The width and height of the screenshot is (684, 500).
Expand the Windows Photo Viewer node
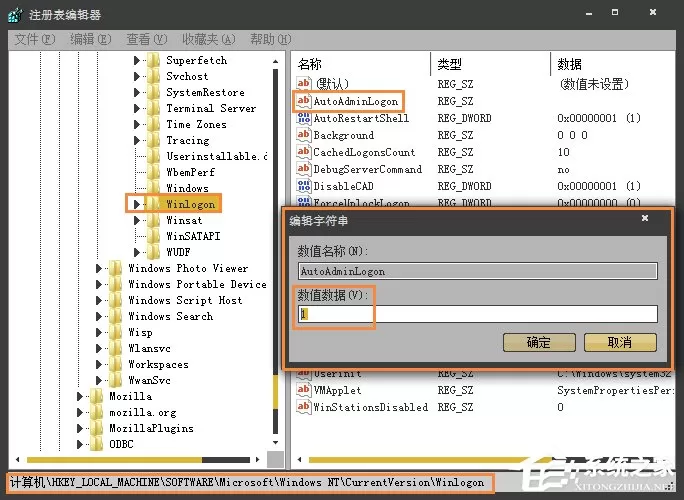99,268
